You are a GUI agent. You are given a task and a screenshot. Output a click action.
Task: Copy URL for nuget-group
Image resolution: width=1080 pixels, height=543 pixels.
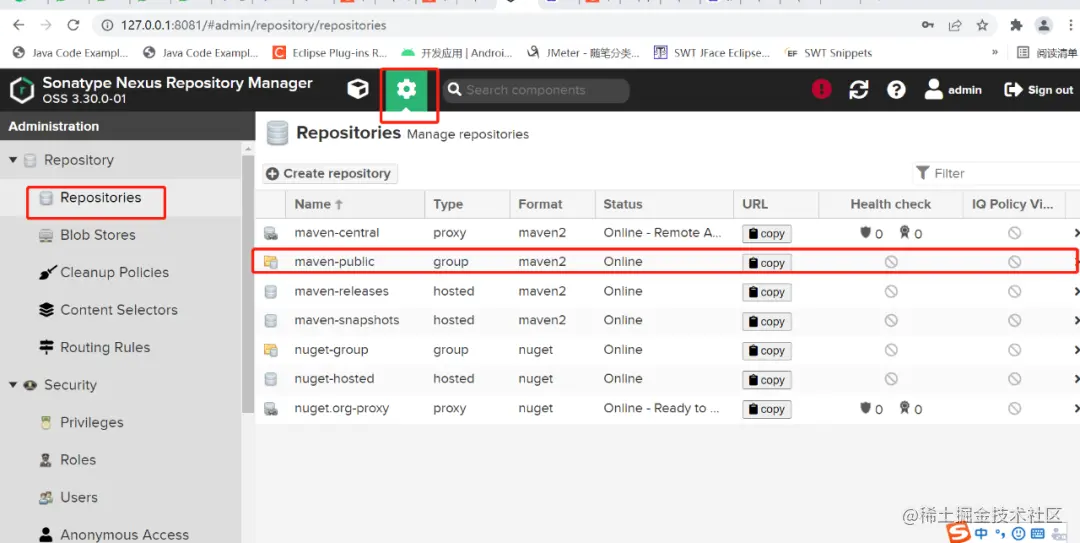[767, 351]
